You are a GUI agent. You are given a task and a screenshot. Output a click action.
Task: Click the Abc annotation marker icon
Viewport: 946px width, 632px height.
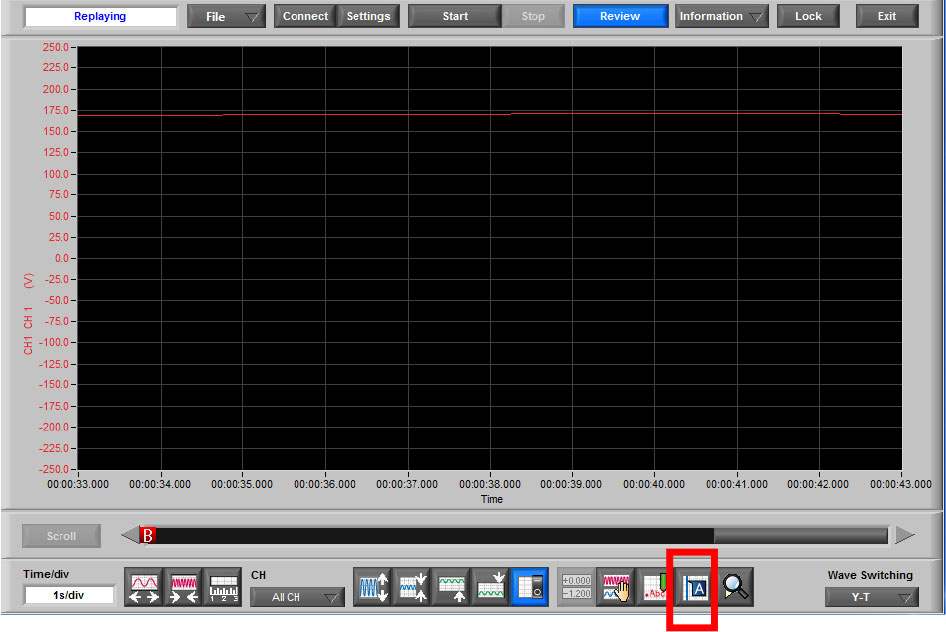(654, 587)
